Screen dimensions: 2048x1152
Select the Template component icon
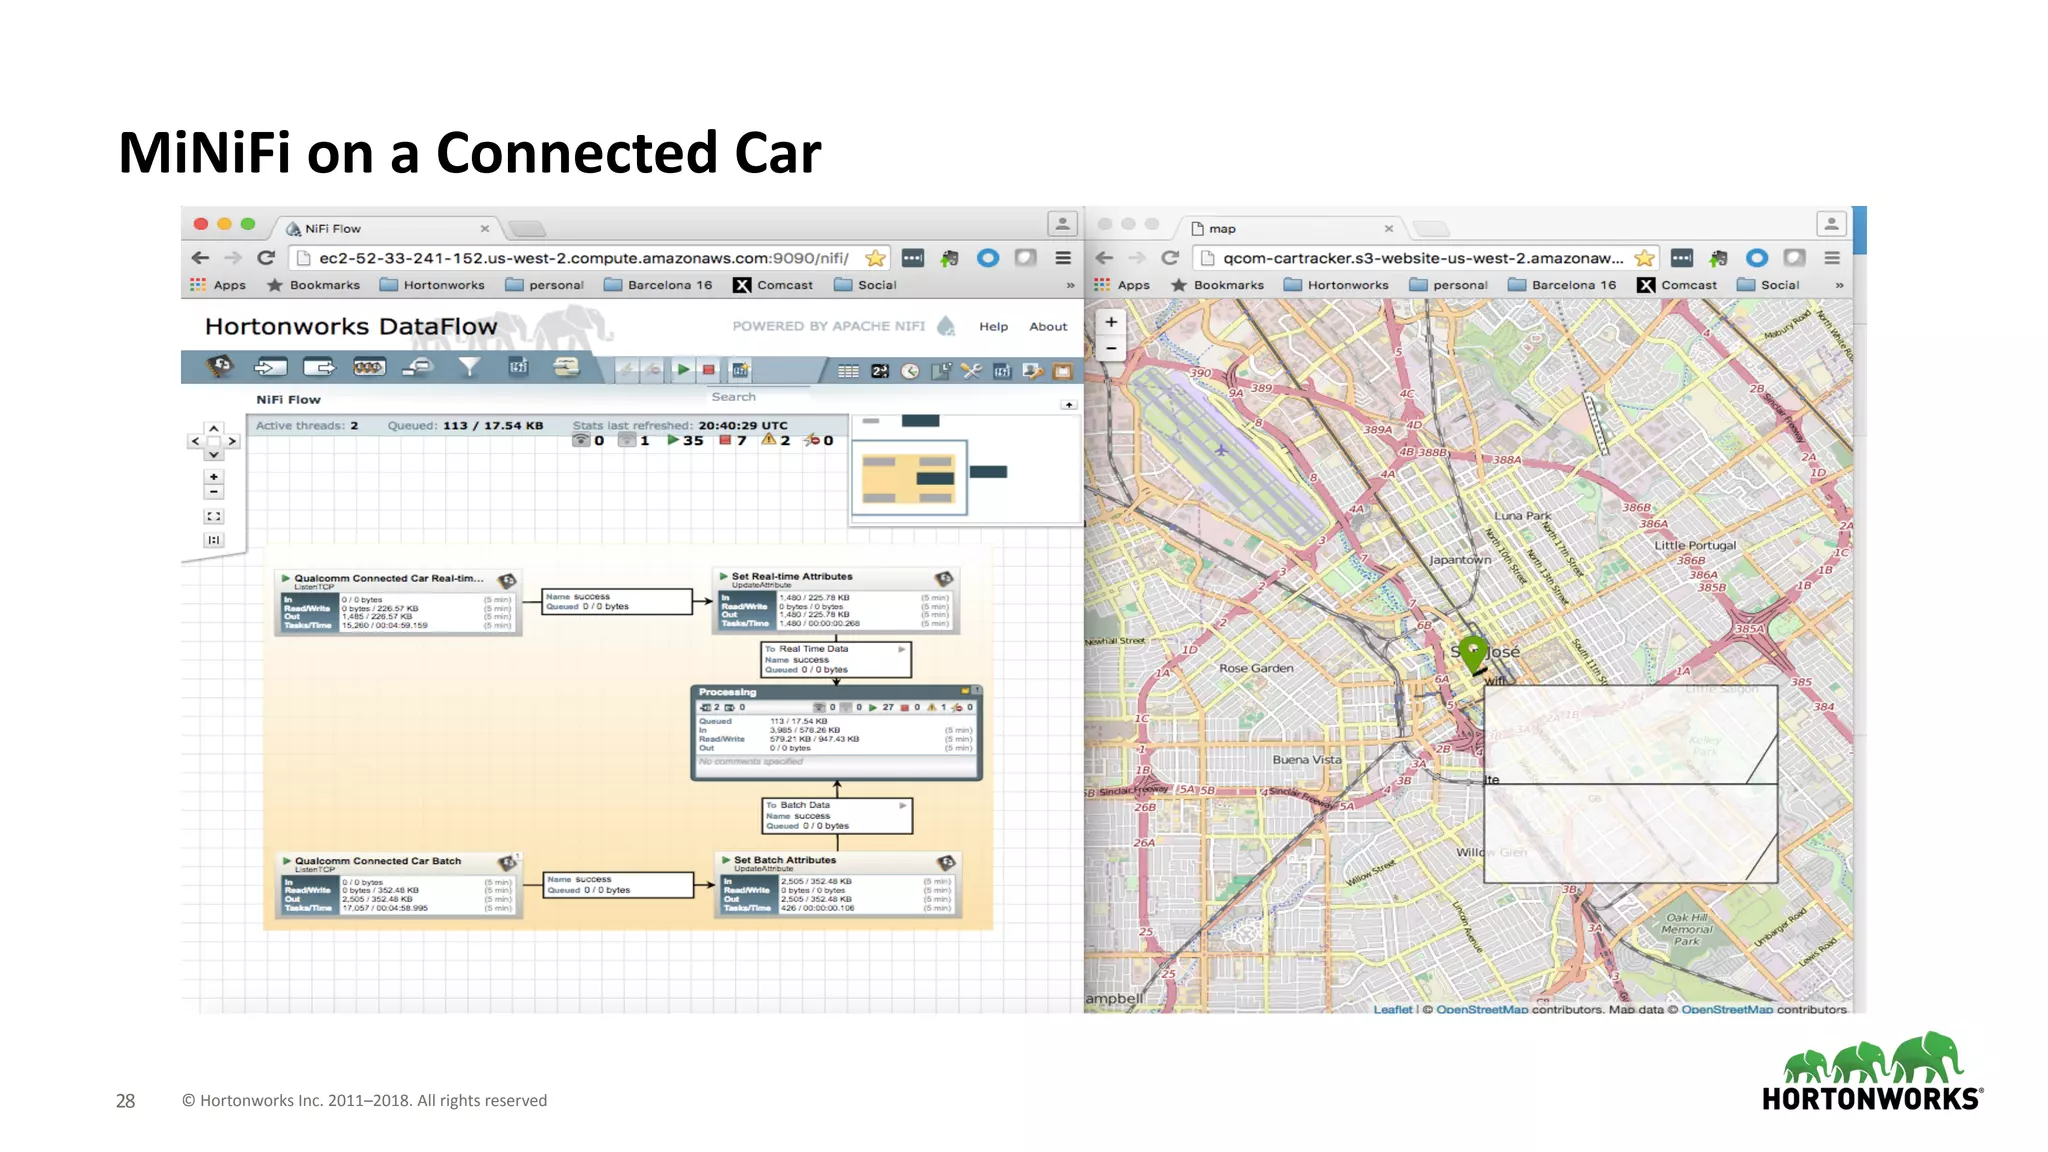click(518, 367)
